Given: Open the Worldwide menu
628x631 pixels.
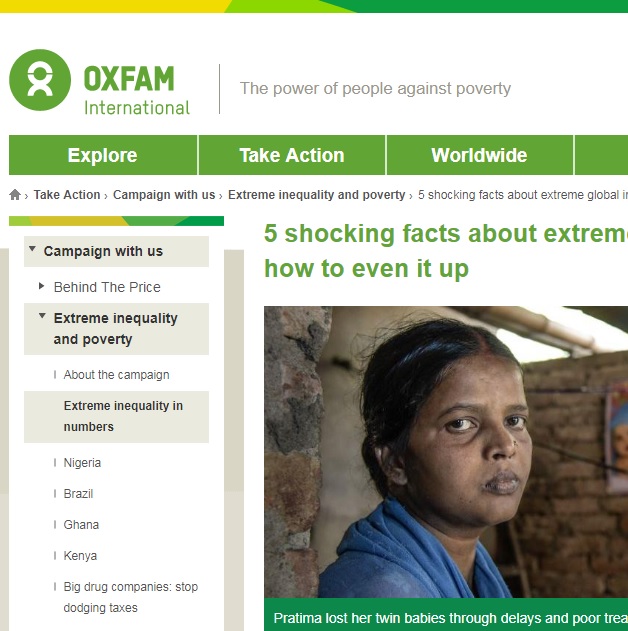Looking at the screenshot, I should pos(480,155).
